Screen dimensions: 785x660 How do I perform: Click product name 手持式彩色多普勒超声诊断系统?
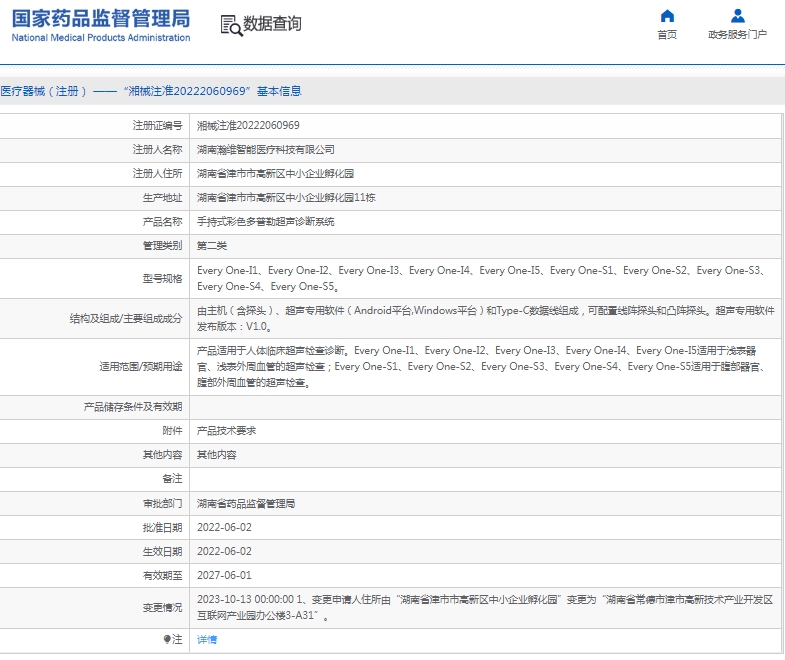(x=265, y=221)
